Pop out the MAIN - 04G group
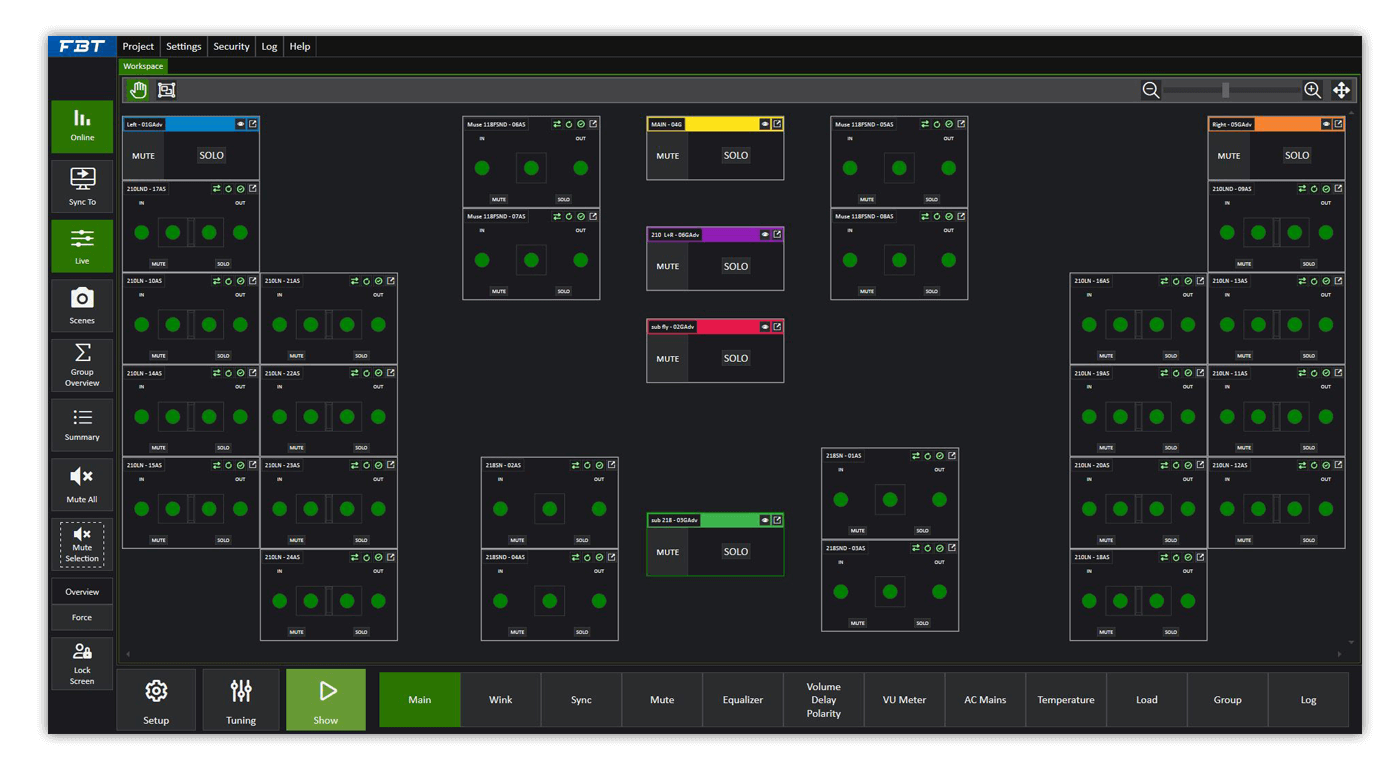The image size is (1400, 772). (777, 124)
